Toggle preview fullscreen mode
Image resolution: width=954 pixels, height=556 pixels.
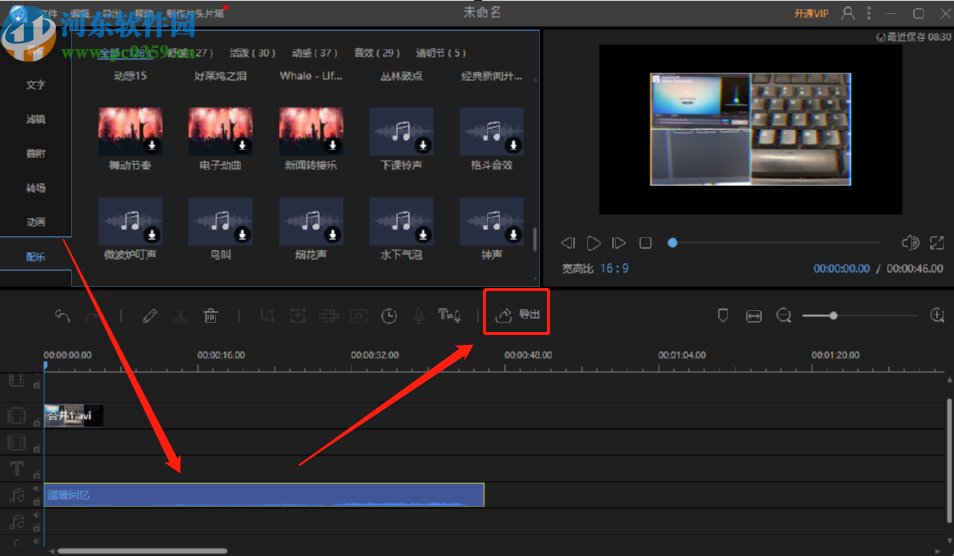click(937, 243)
